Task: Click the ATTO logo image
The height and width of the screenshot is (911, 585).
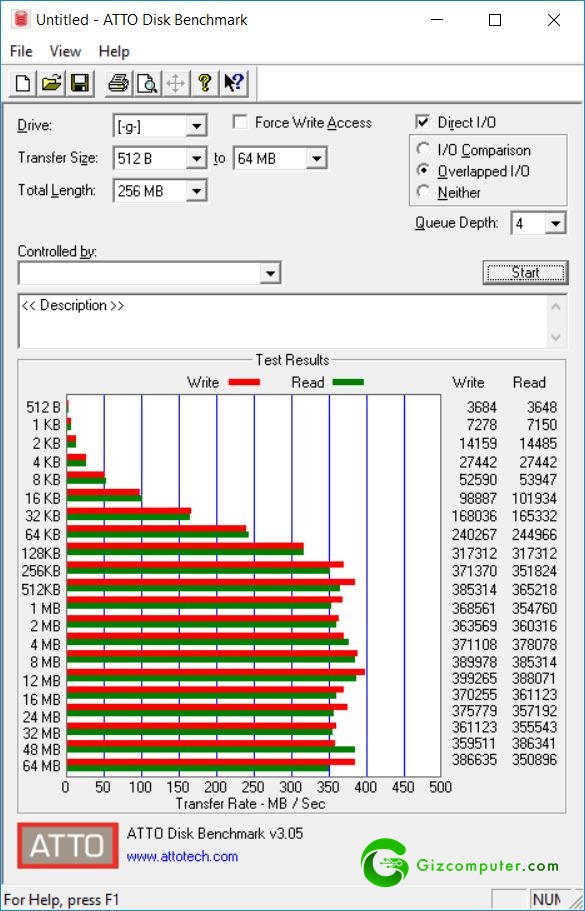Action: click(x=68, y=845)
